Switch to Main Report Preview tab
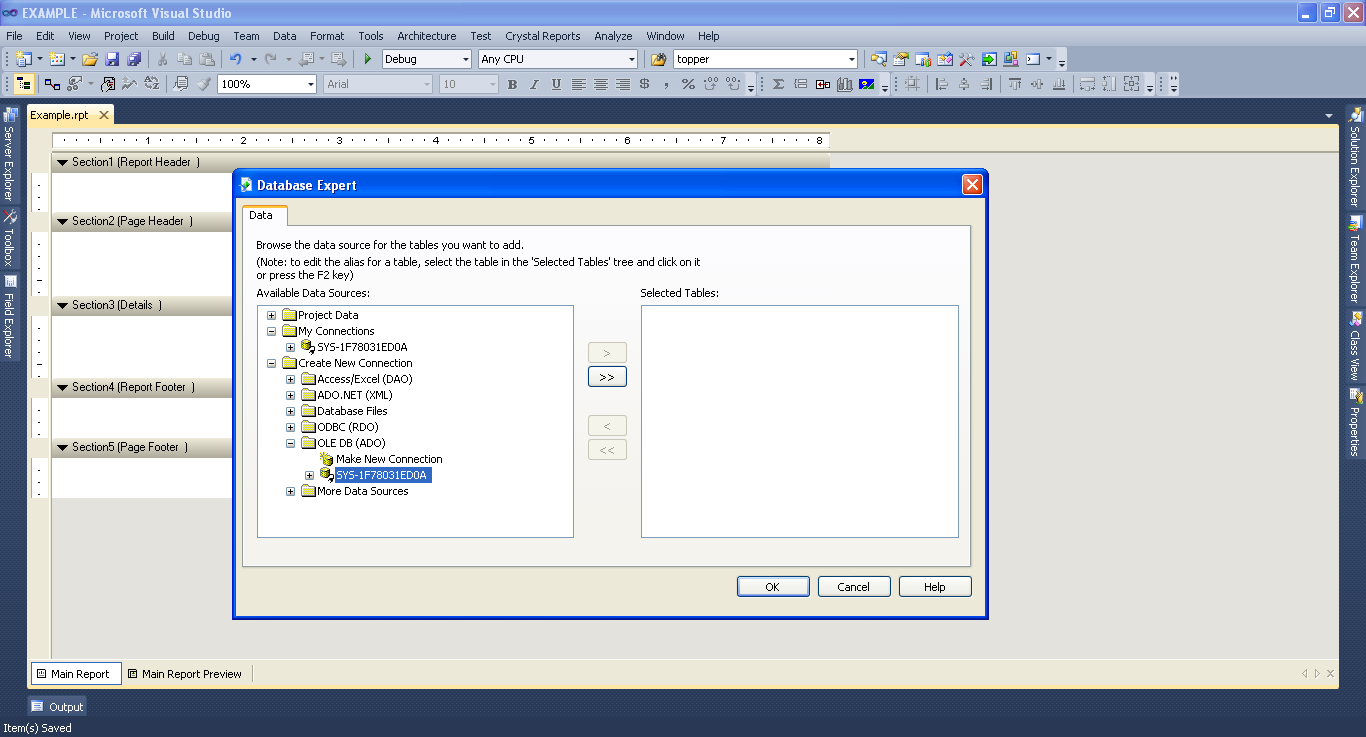1366x737 pixels. tap(186, 673)
